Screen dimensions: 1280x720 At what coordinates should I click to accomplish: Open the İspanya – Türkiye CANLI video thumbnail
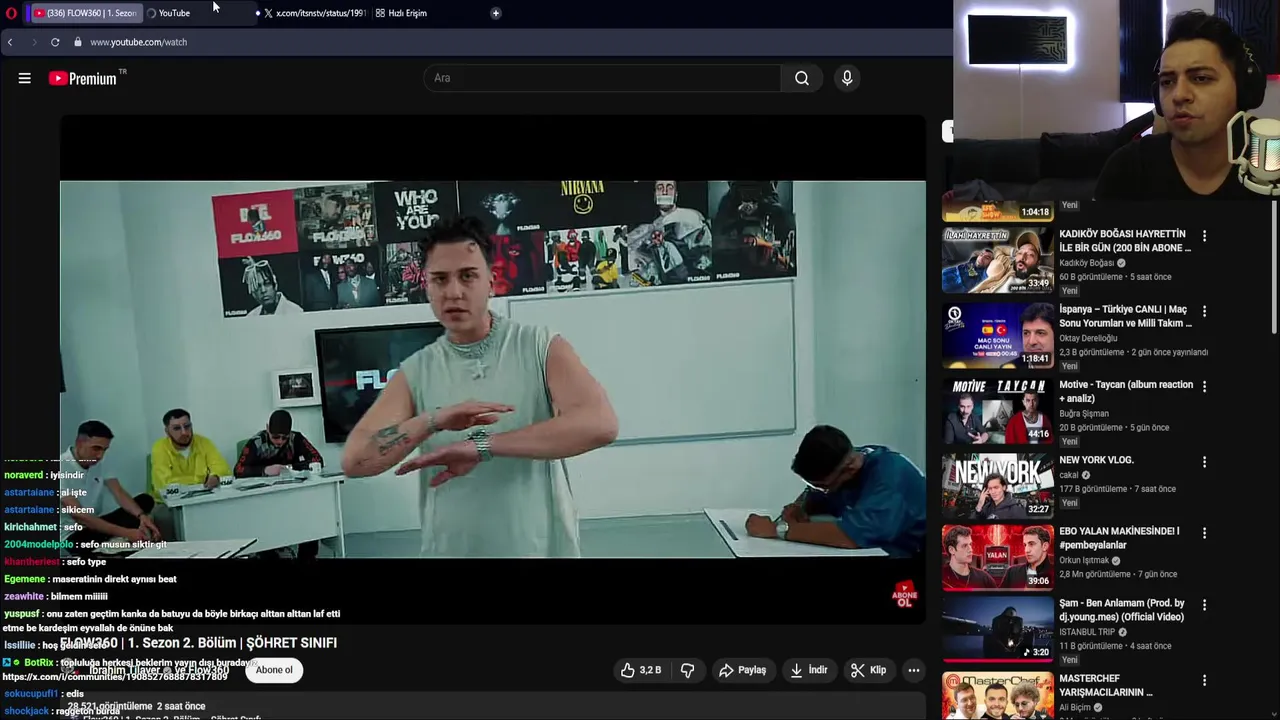998,336
